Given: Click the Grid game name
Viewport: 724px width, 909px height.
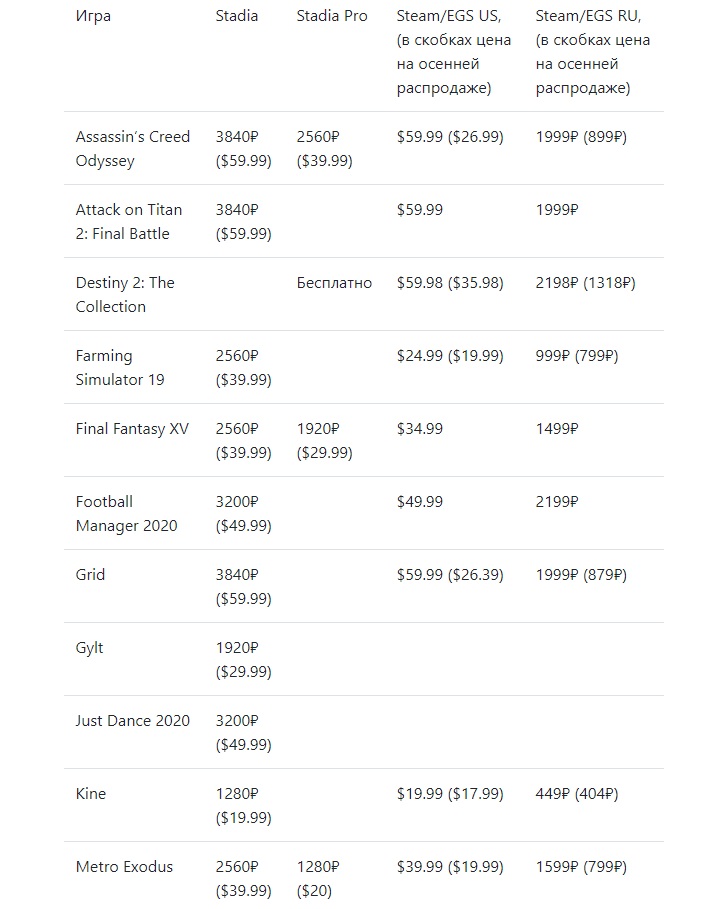Looking at the screenshot, I should (x=90, y=575).
